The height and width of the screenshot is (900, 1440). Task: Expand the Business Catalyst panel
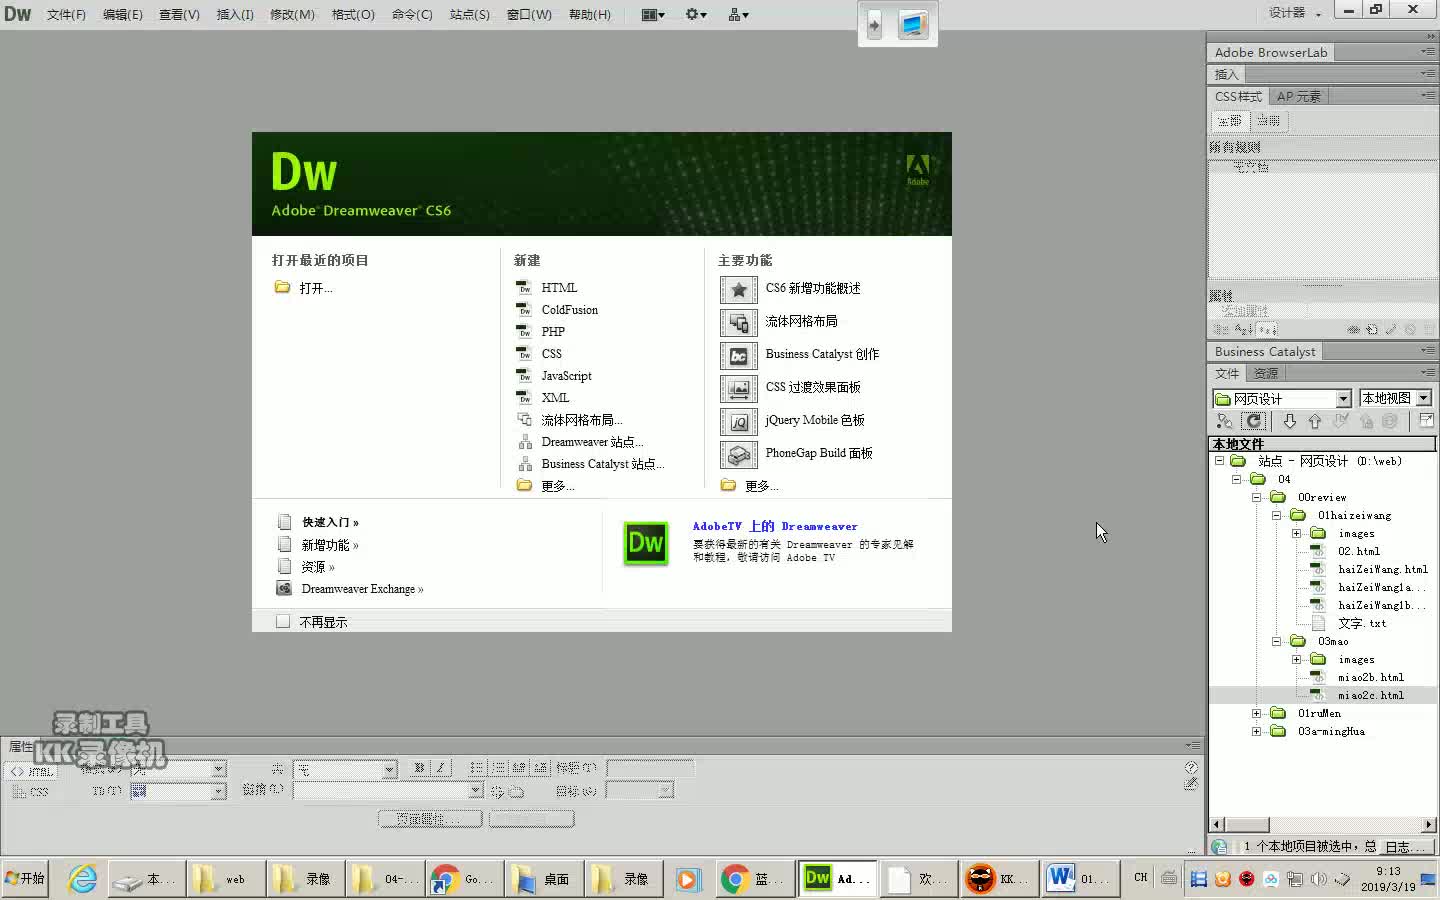pos(1265,351)
